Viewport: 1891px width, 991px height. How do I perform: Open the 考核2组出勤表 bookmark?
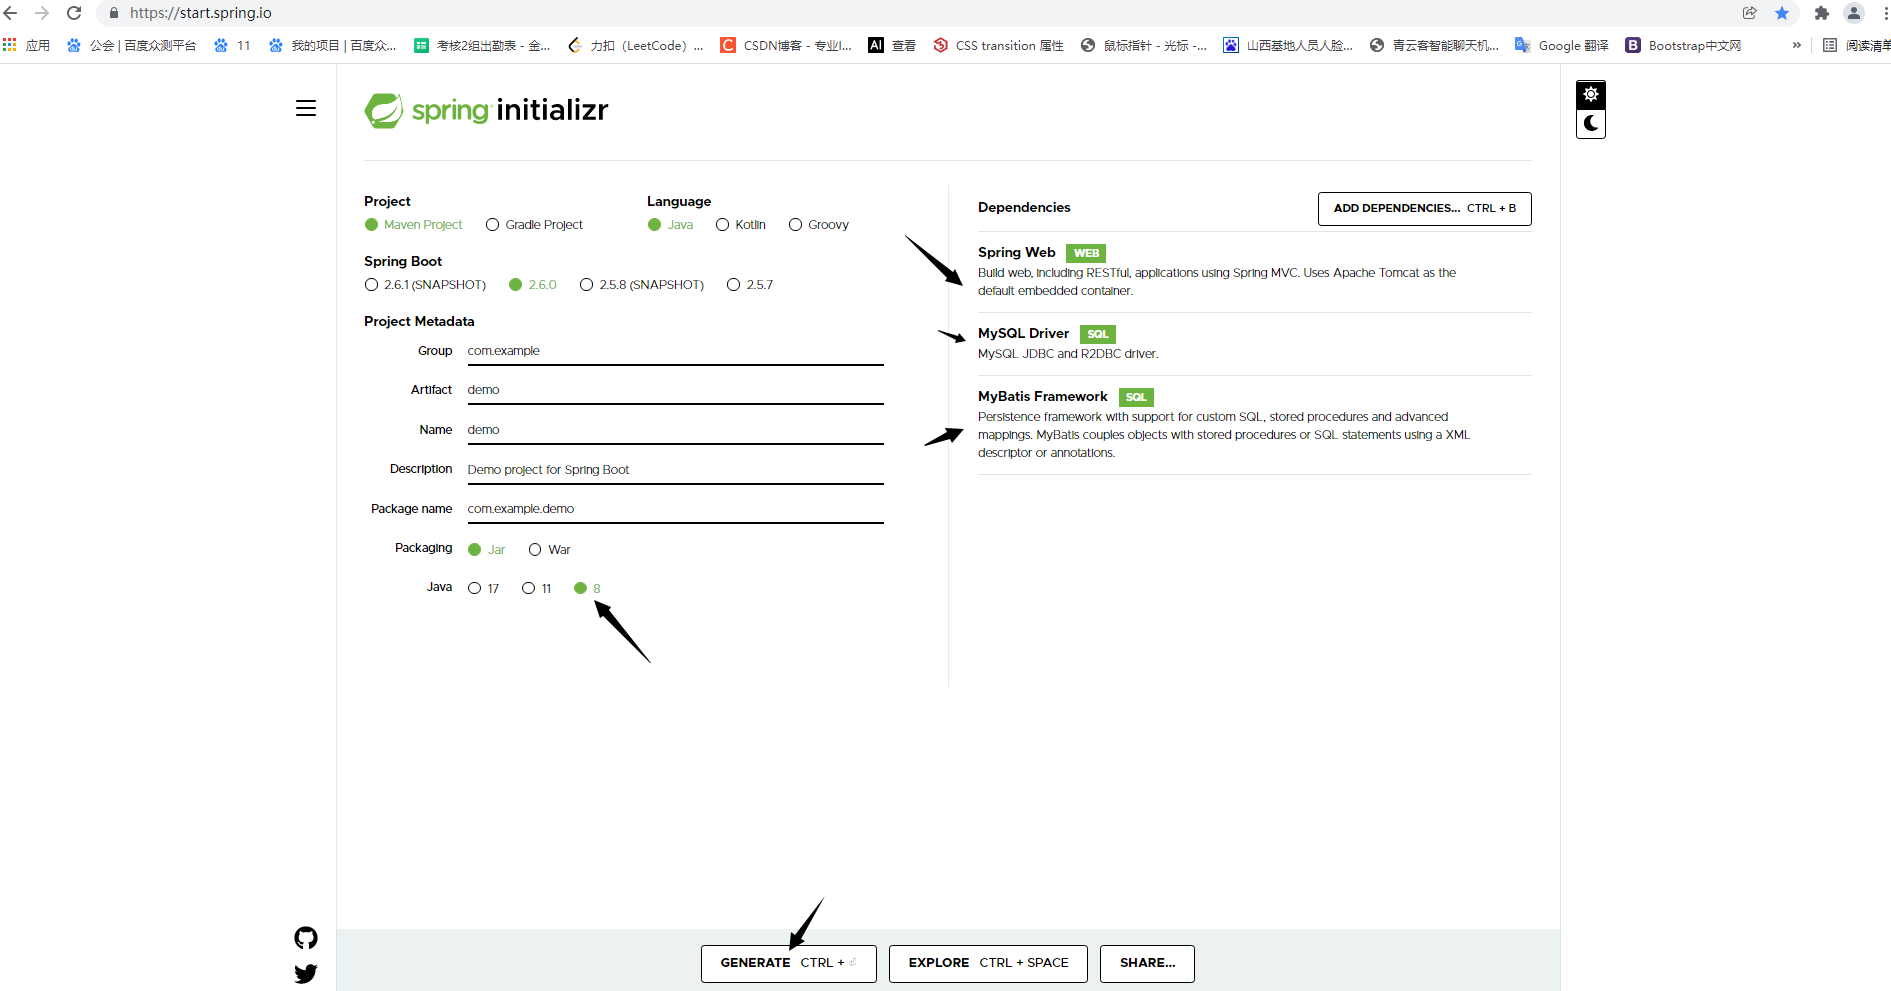pyautogui.click(x=482, y=45)
